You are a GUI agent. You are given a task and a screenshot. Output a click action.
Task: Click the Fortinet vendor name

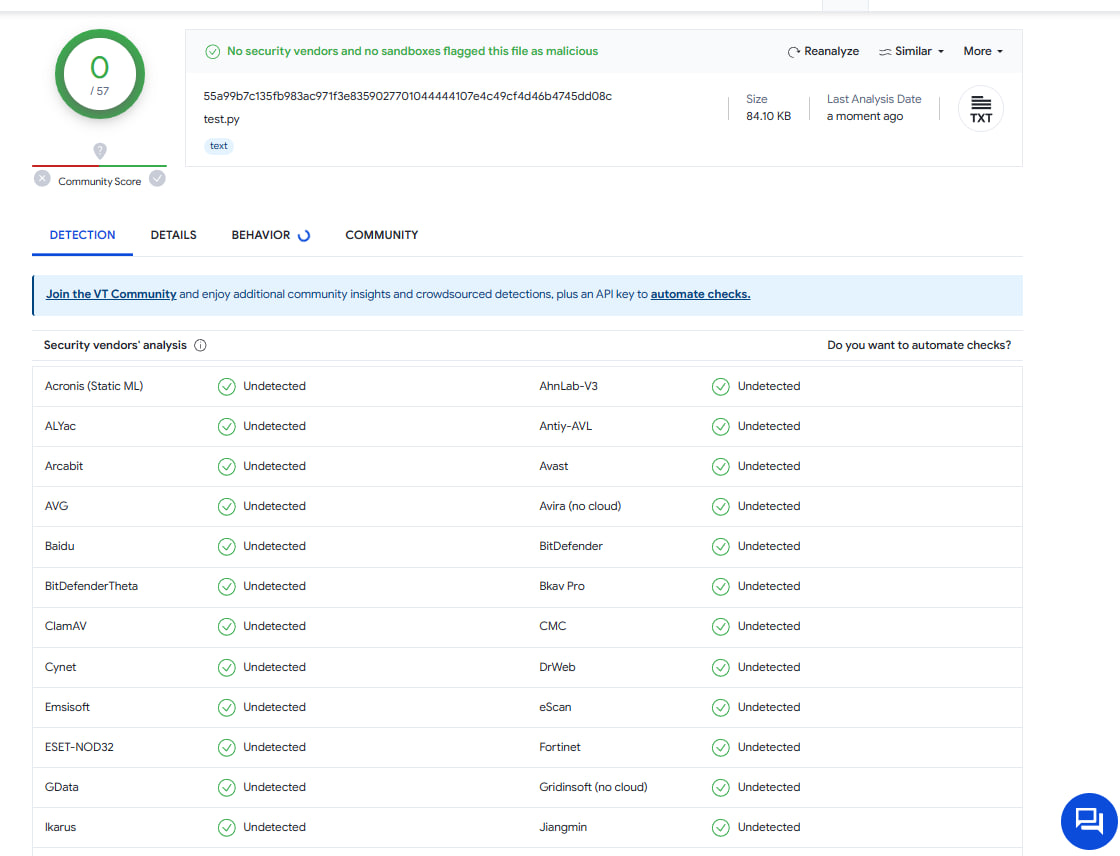(x=559, y=747)
